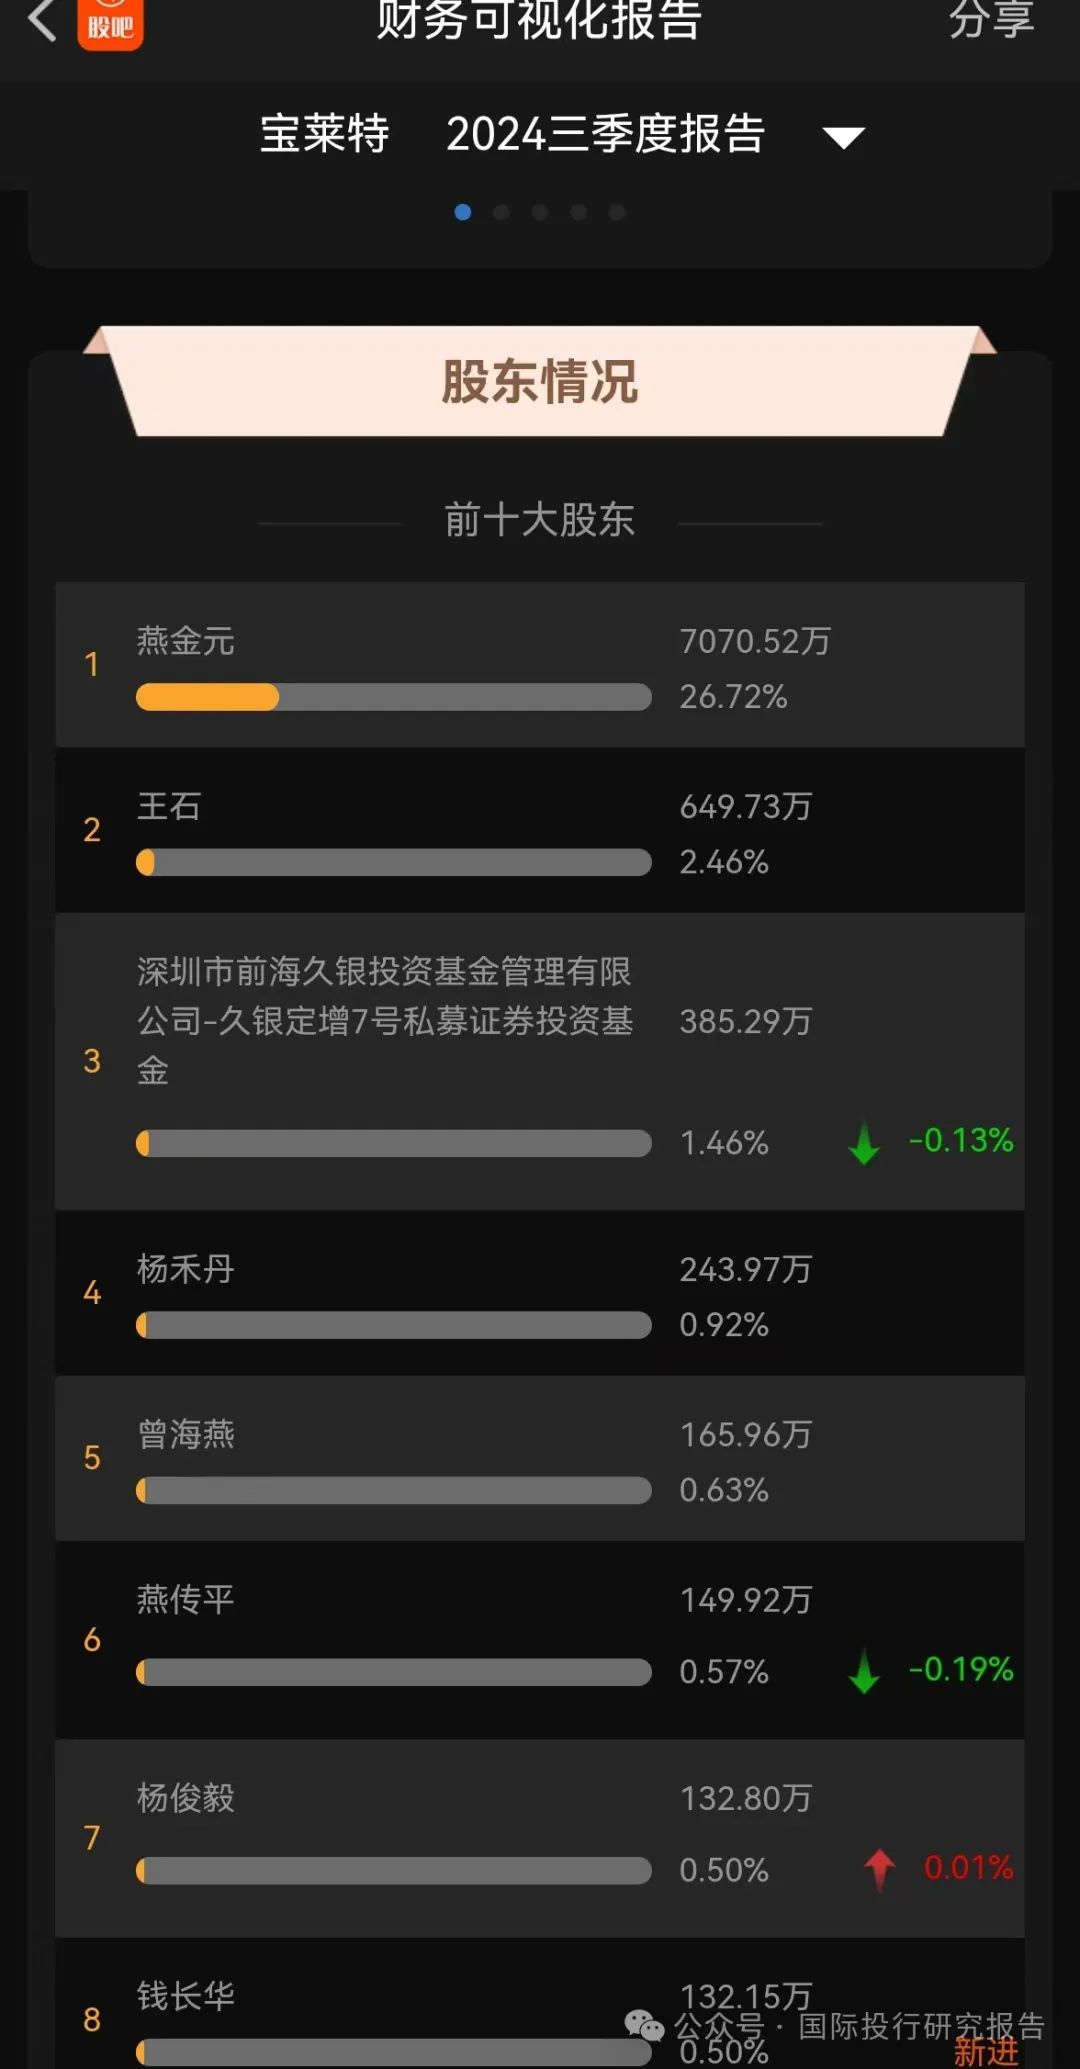Tap the 宝莱特 stock name
This screenshot has width=1080, height=2069.
tap(324, 135)
